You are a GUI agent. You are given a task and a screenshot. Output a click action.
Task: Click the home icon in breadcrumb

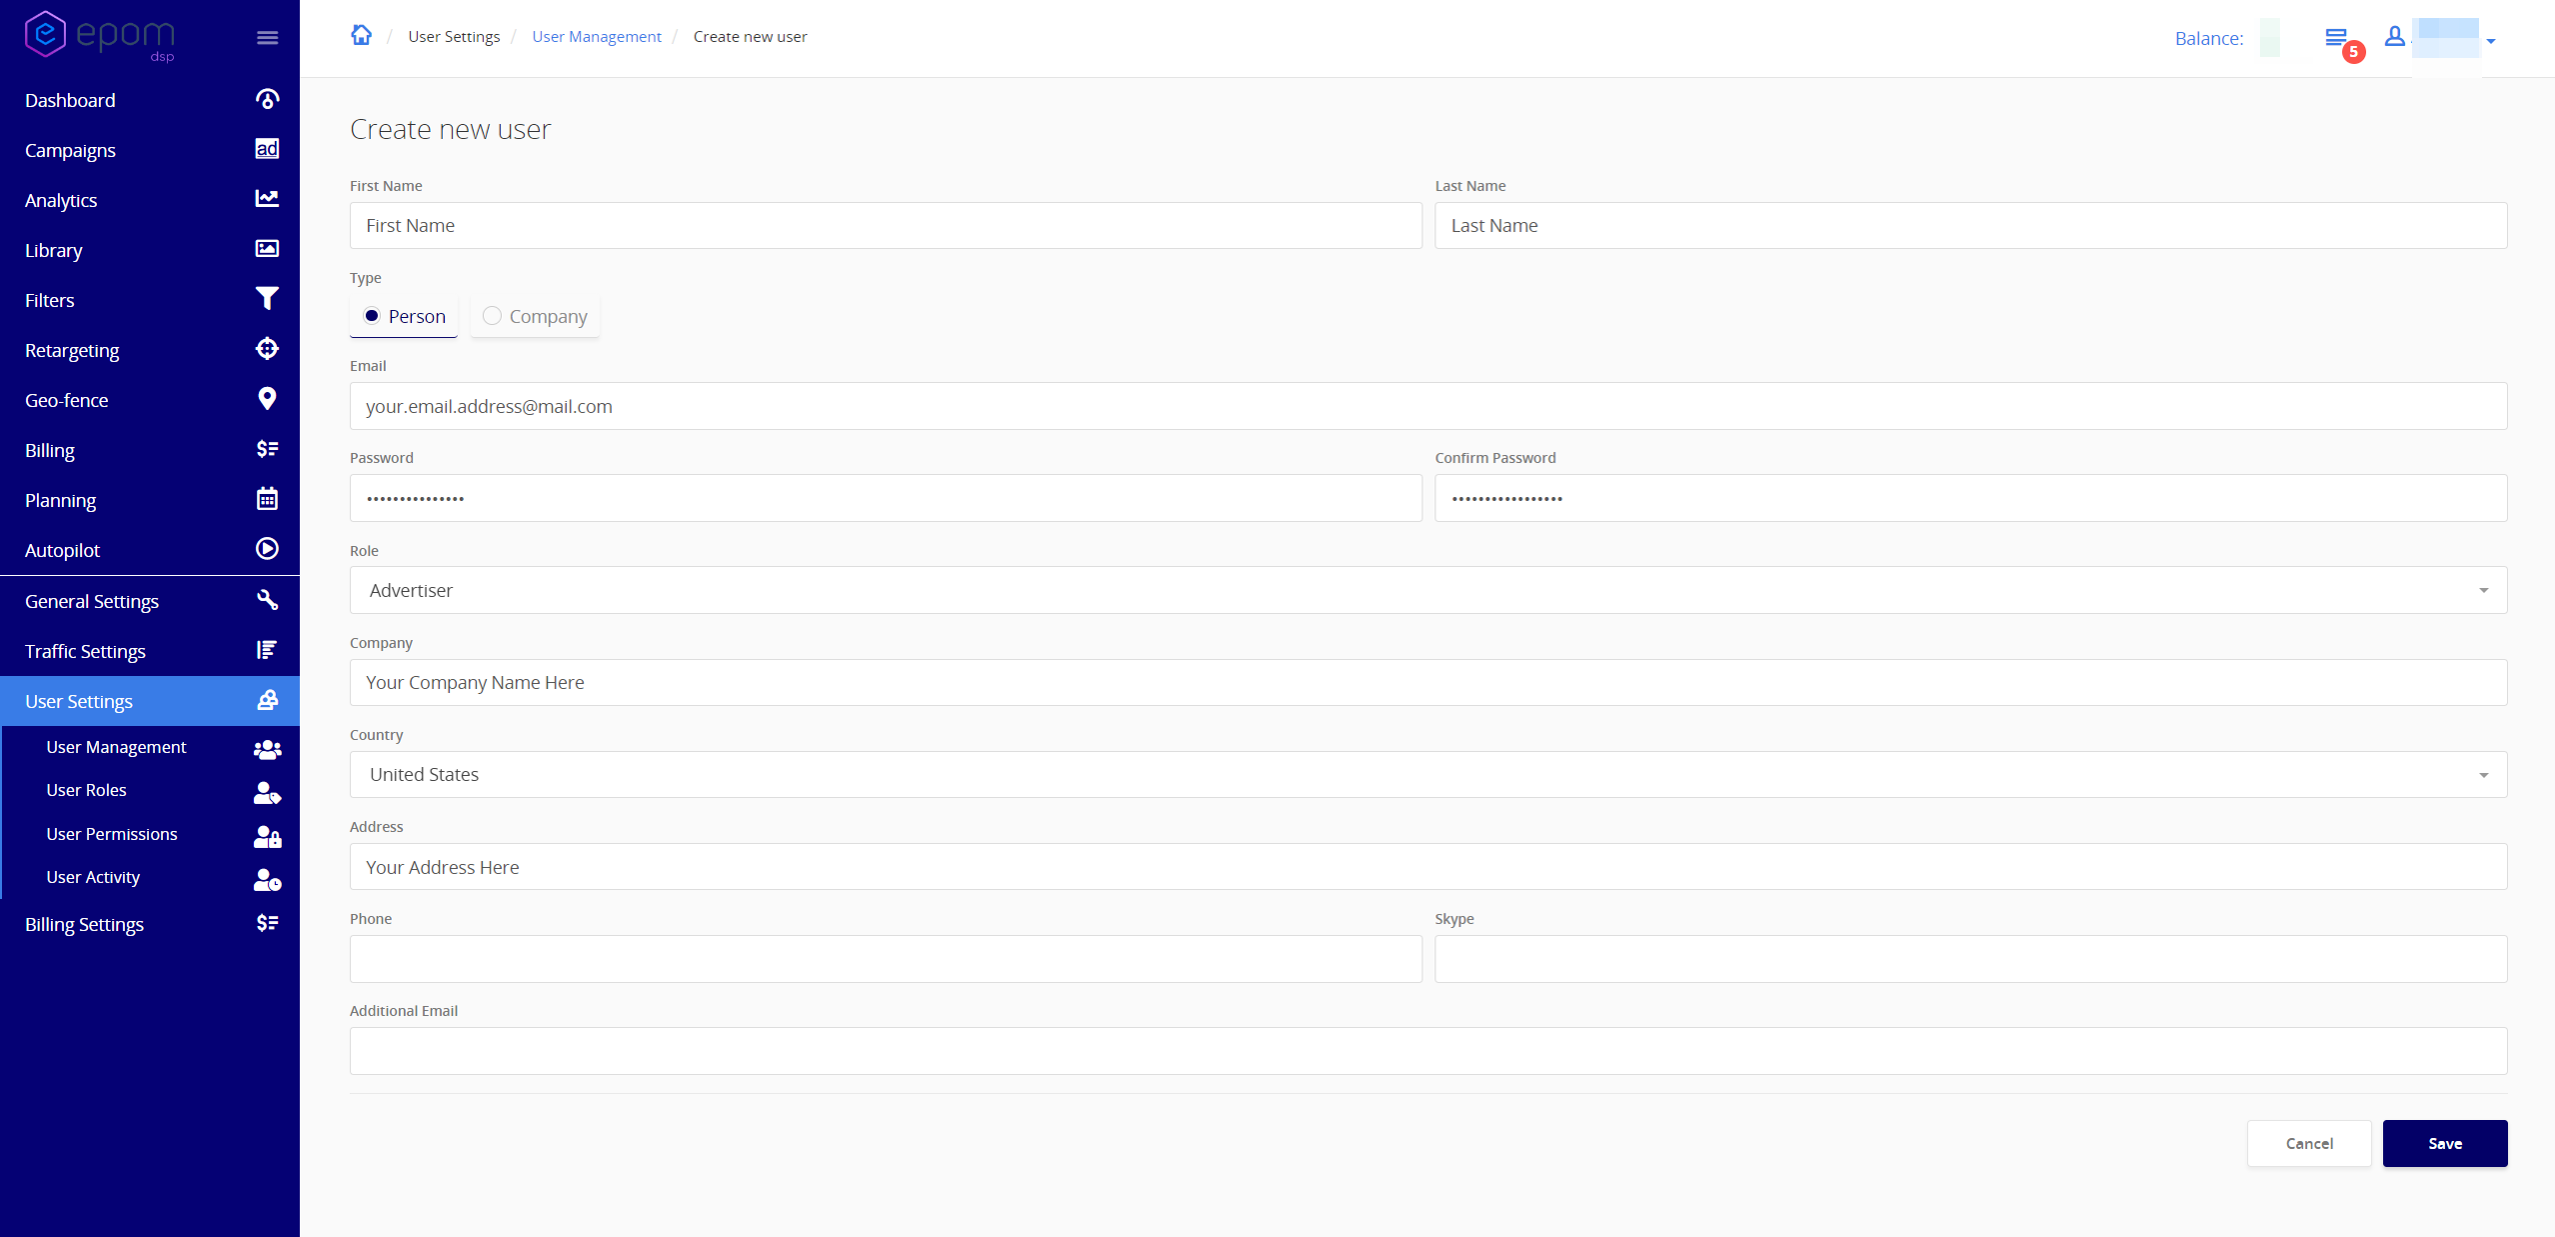pyautogui.click(x=361, y=36)
